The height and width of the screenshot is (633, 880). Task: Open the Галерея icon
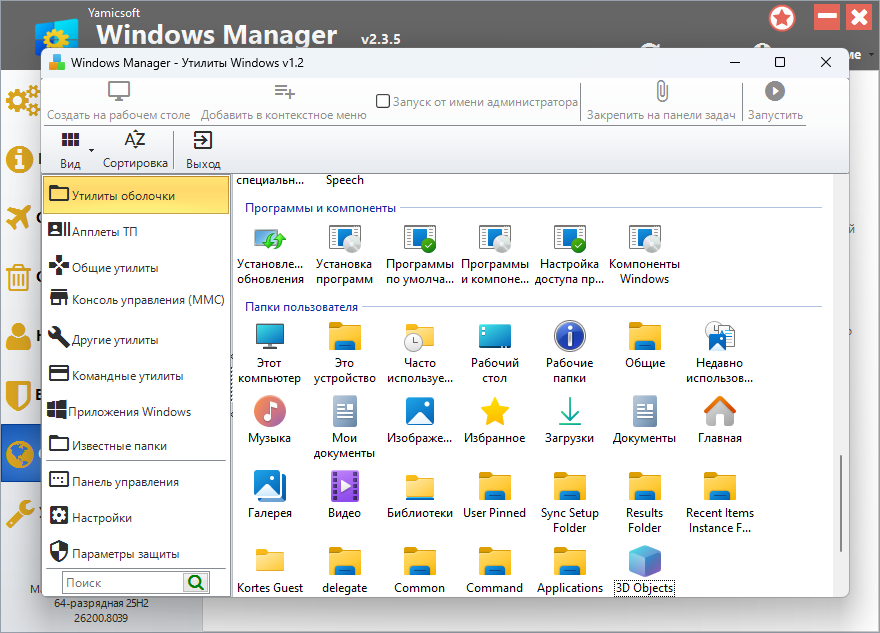(269, 486)
